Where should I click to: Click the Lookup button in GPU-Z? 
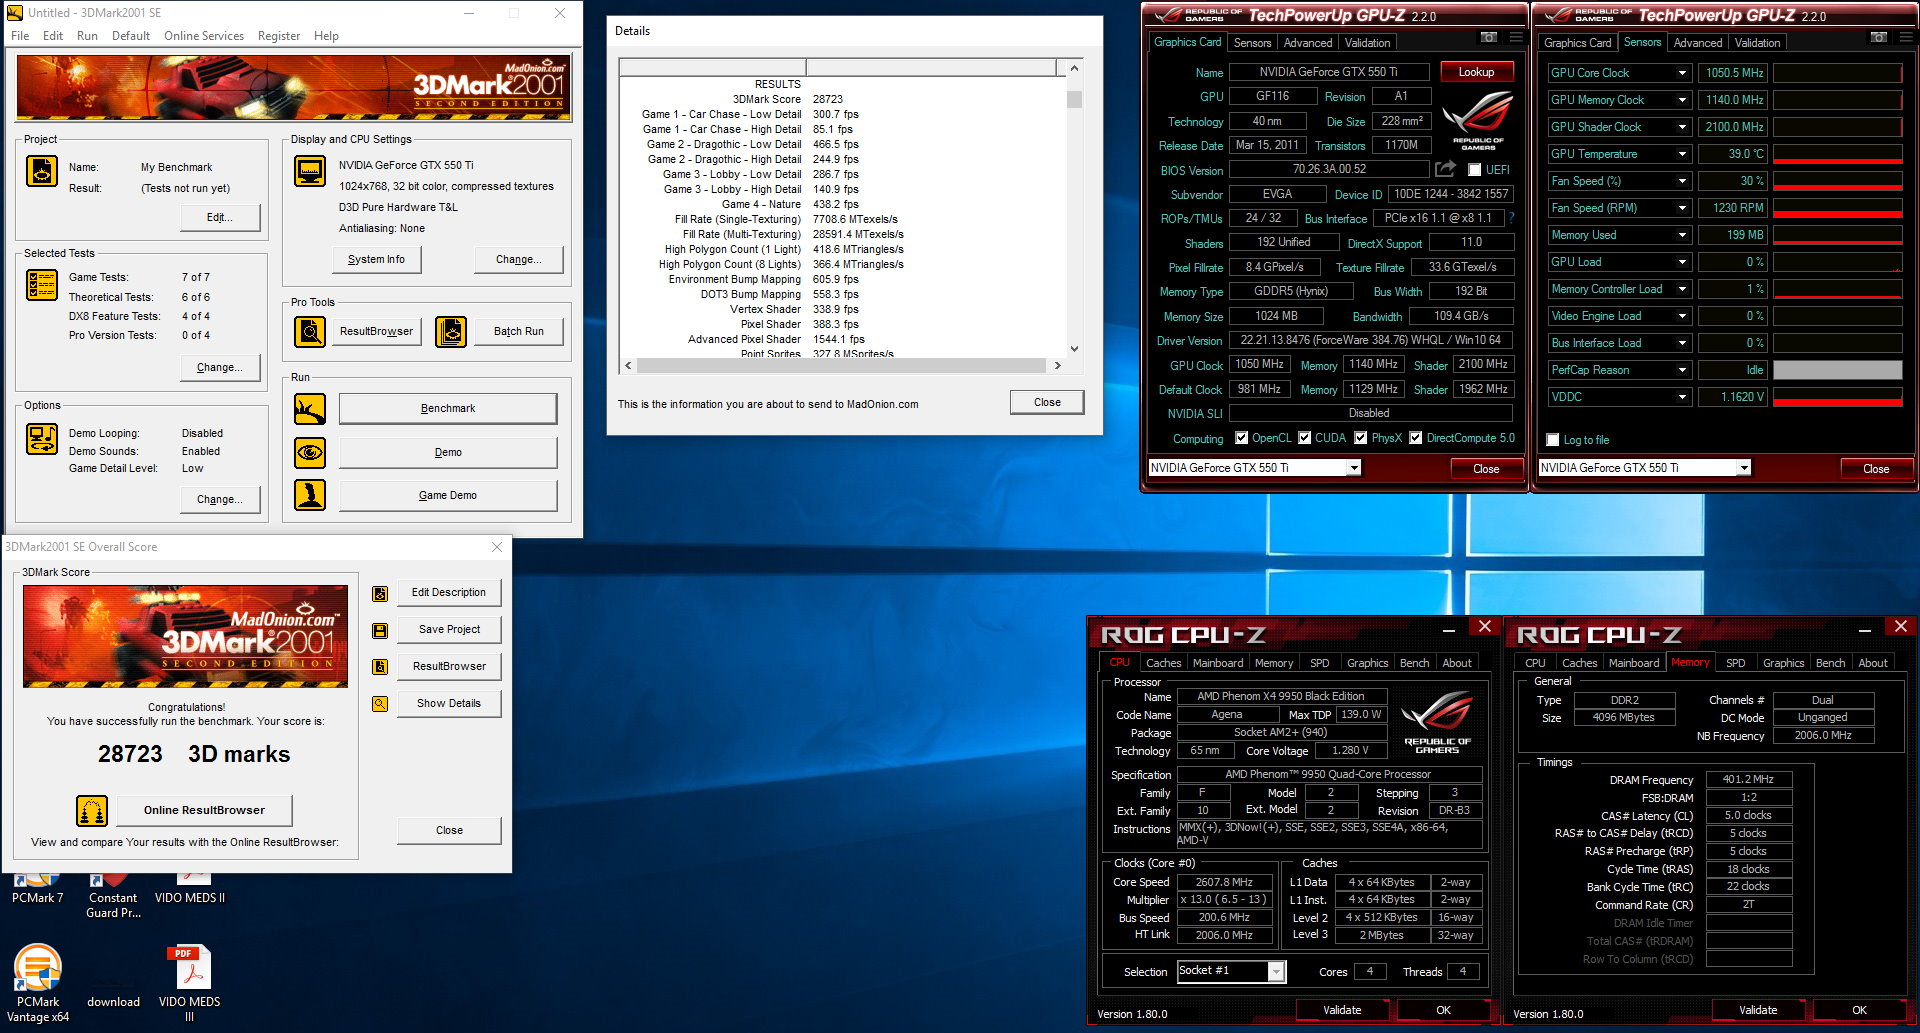pos(1476,72)
